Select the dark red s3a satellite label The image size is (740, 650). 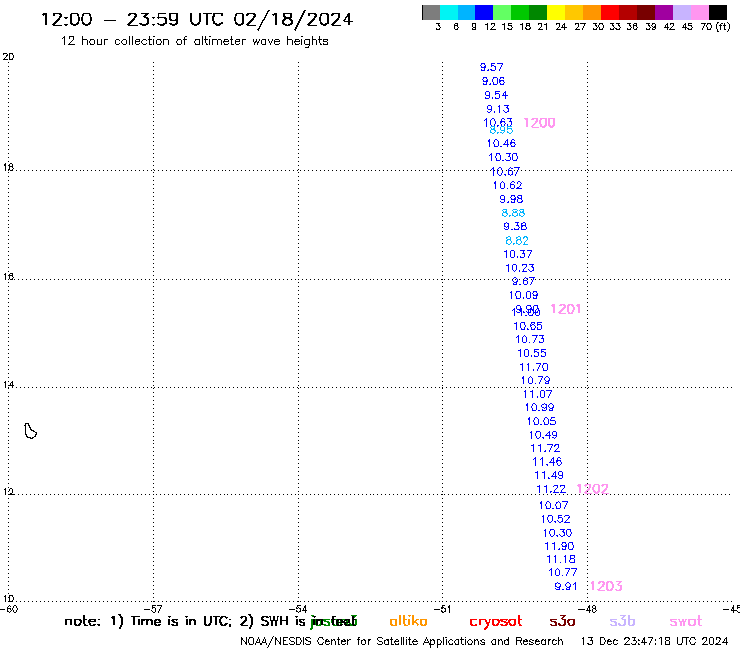563,621
